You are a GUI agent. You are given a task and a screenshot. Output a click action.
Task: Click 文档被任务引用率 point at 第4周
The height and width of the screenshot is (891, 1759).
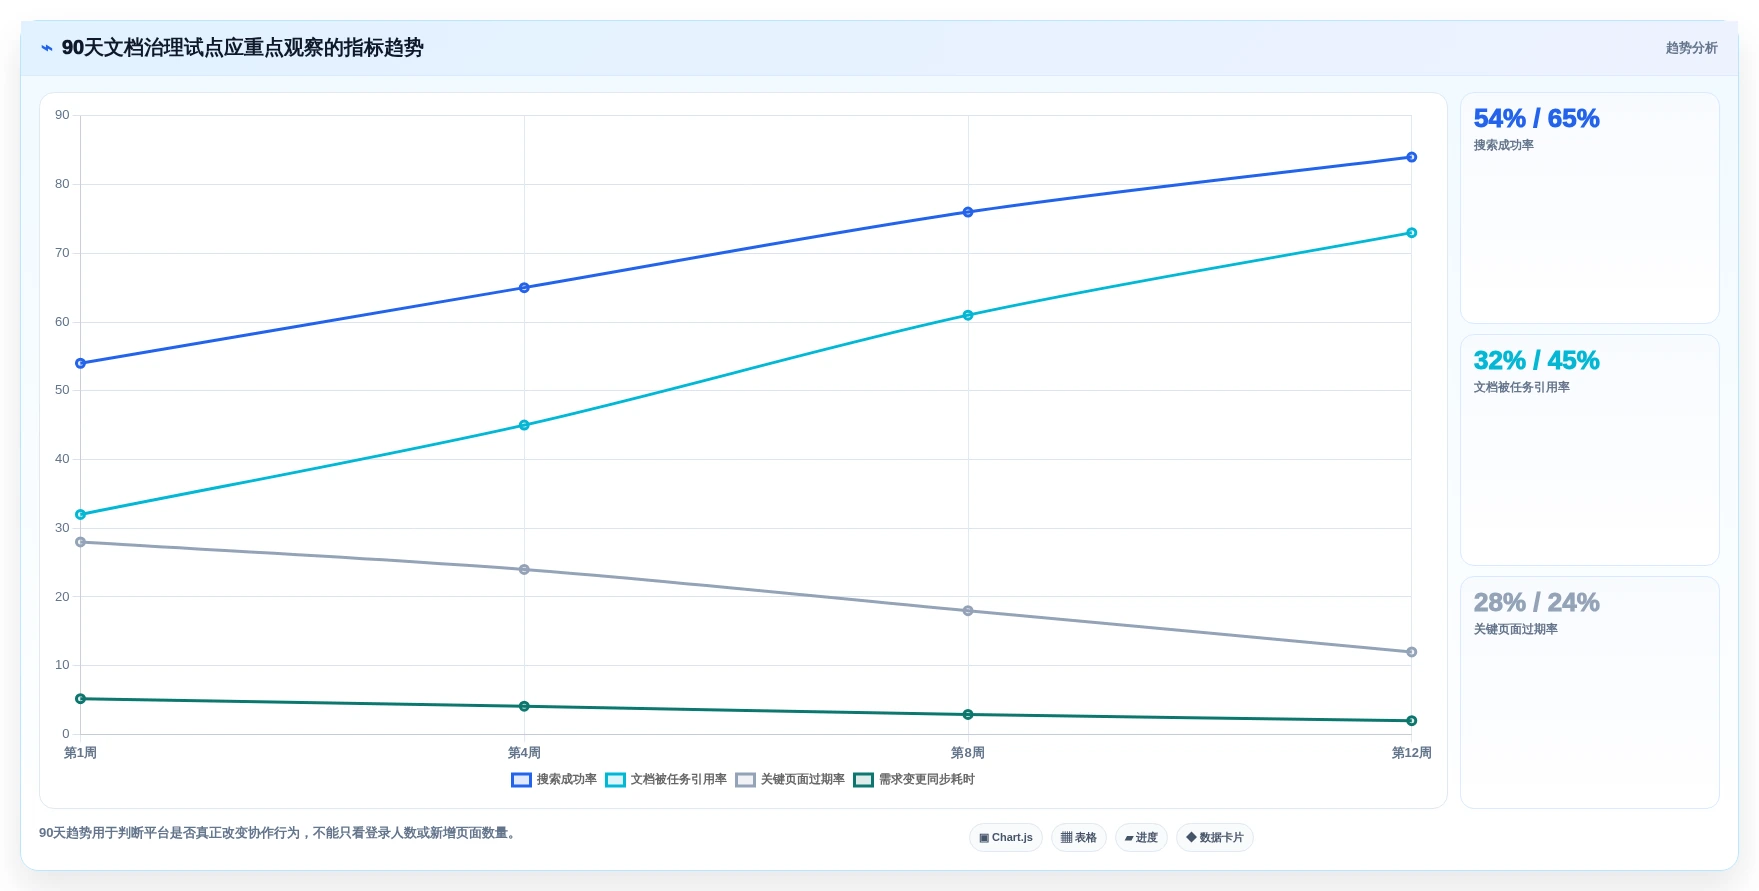coord(524,425)
